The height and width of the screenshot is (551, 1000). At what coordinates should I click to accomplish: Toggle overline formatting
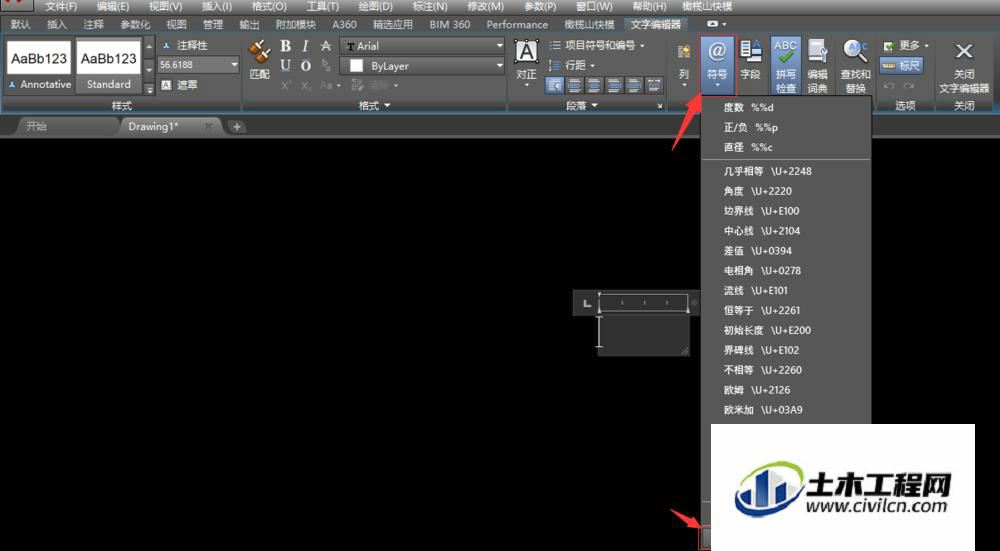(305, 65)
